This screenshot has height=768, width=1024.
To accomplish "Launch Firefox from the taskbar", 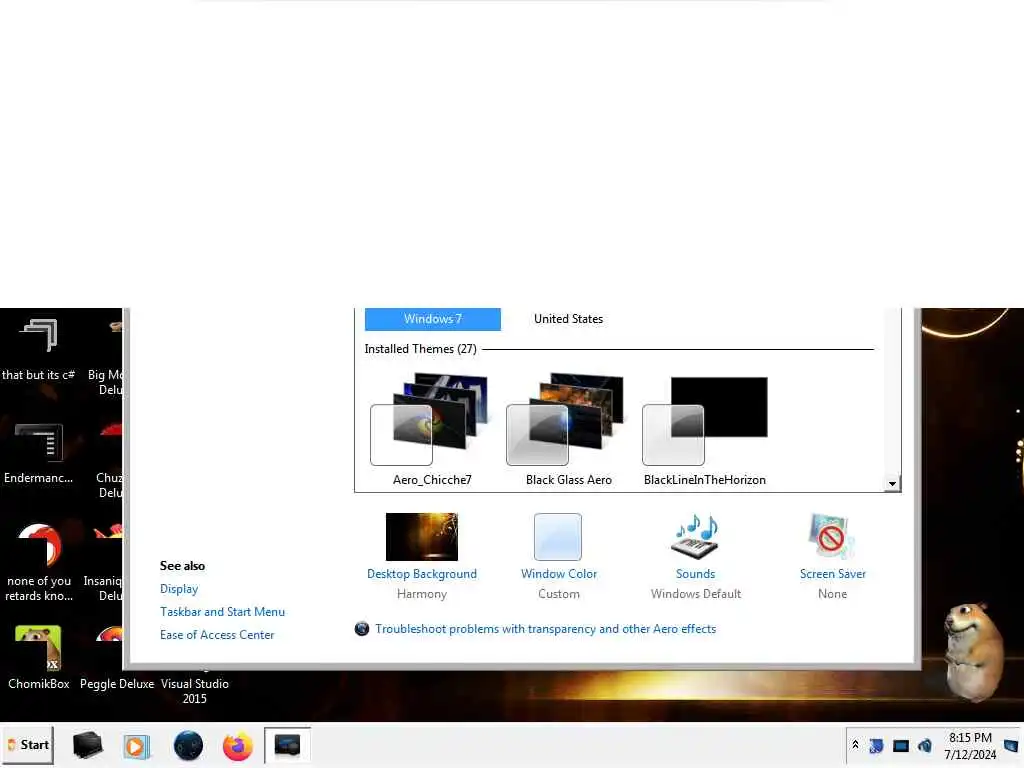I will [x=237, y=746].
